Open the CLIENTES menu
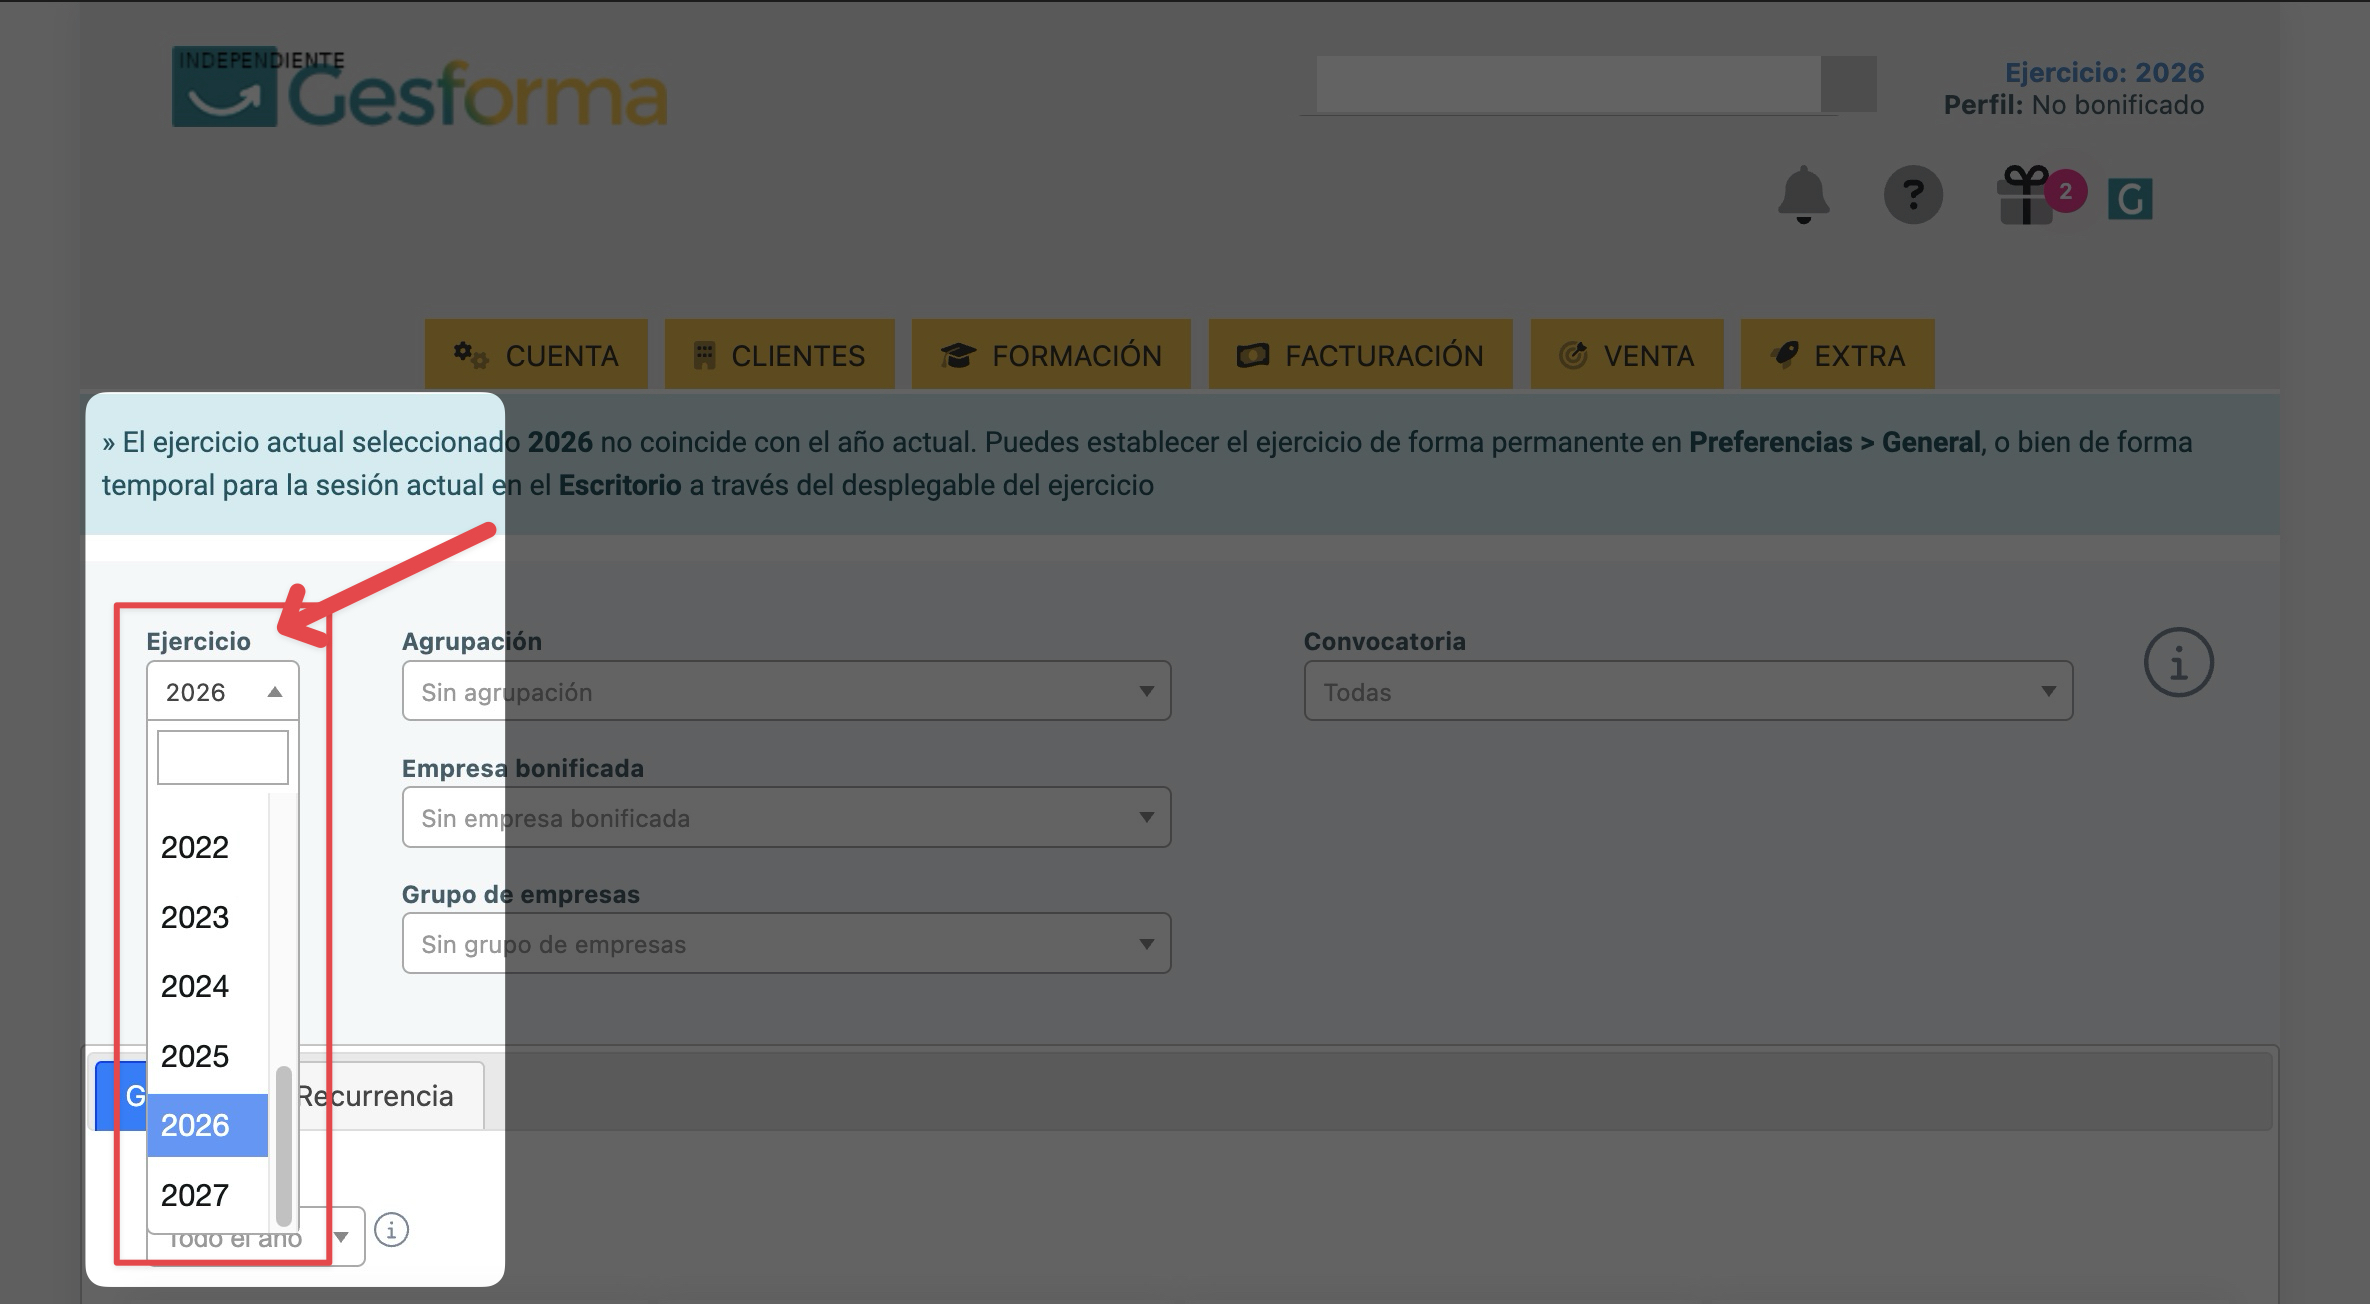 click(779, 355)
